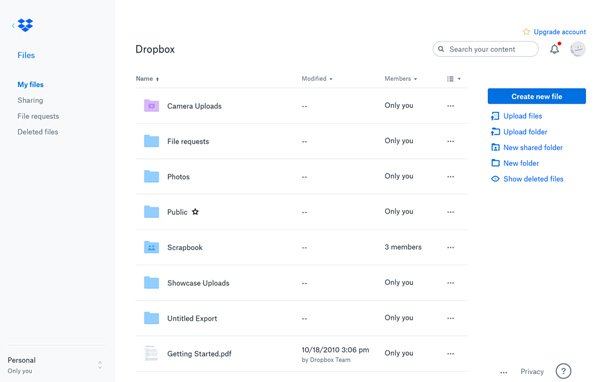Focus the Search your content field

(486, 49)
